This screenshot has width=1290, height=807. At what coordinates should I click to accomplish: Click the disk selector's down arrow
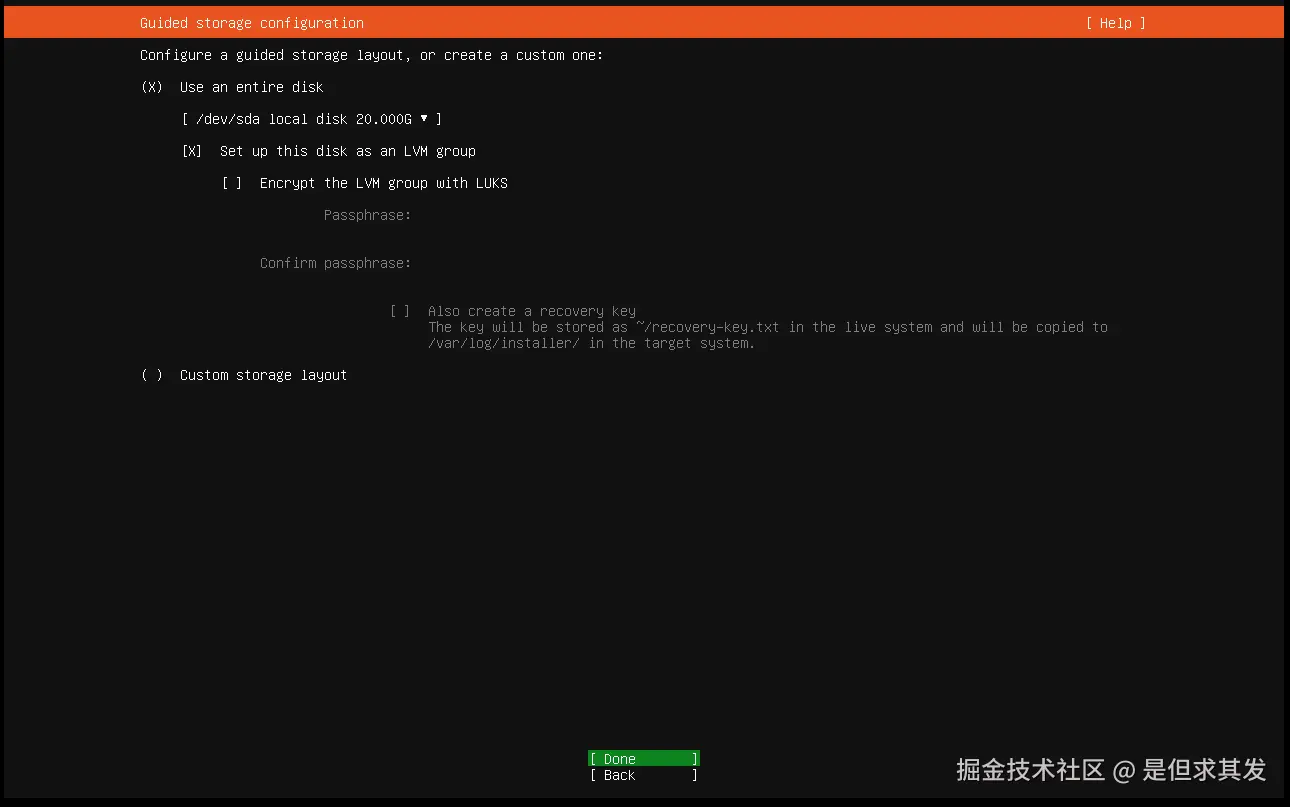coord(425,119)
